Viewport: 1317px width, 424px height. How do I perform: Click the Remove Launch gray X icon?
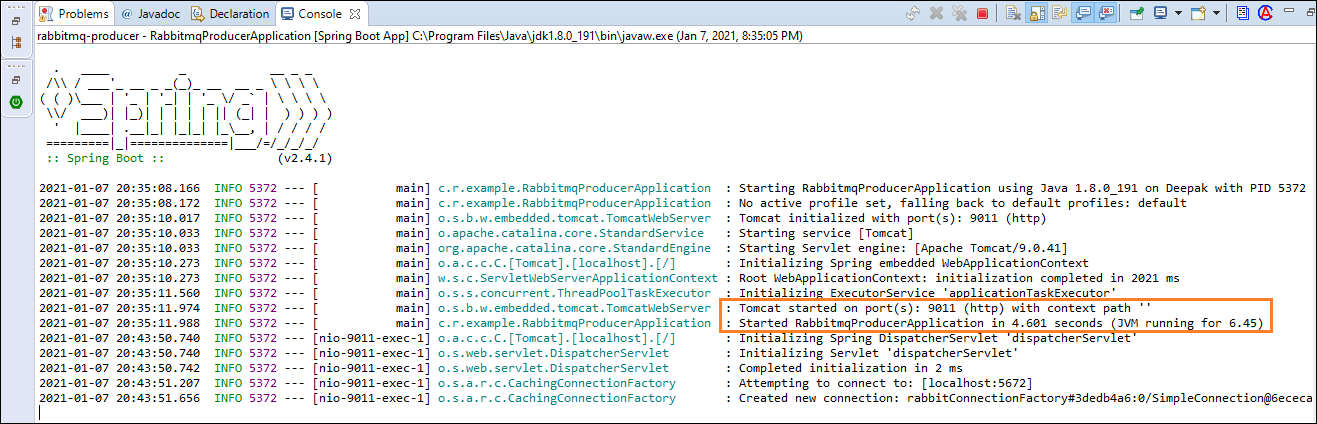click(936, 14)
